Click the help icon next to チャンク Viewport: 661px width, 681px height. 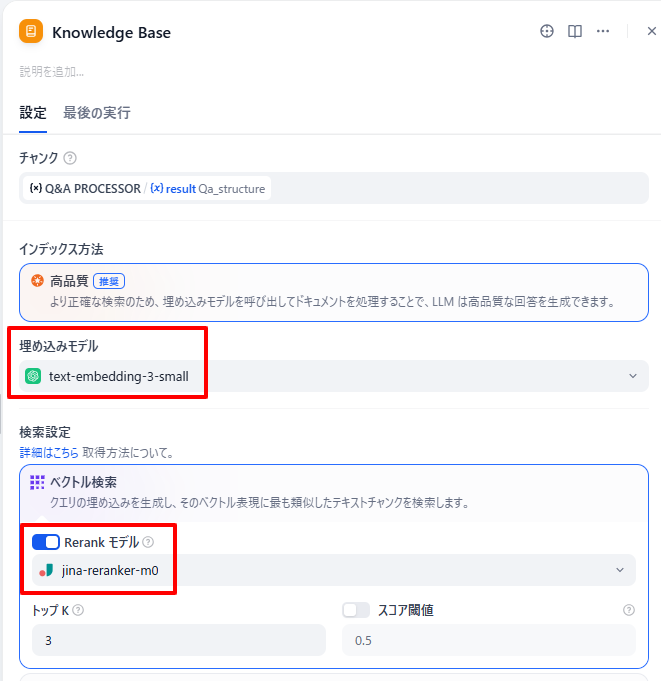coord(70,158)
